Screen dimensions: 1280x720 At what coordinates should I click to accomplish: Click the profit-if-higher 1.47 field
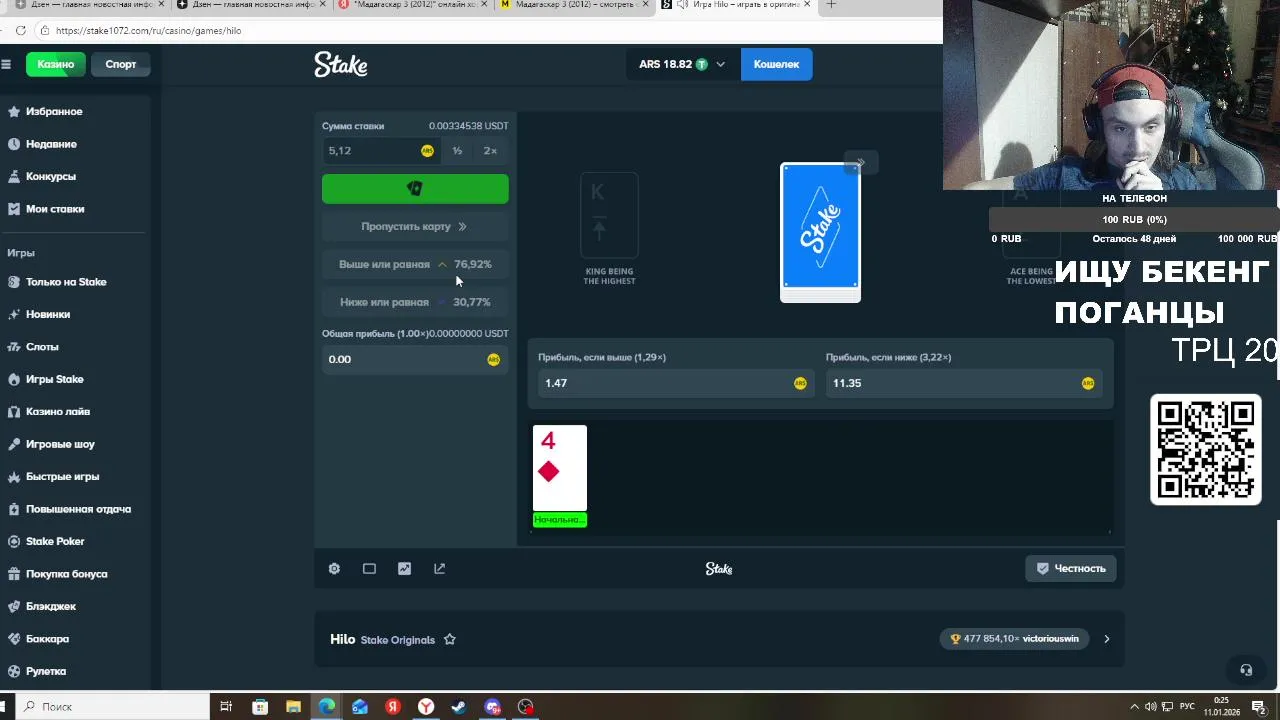(675, 383)
